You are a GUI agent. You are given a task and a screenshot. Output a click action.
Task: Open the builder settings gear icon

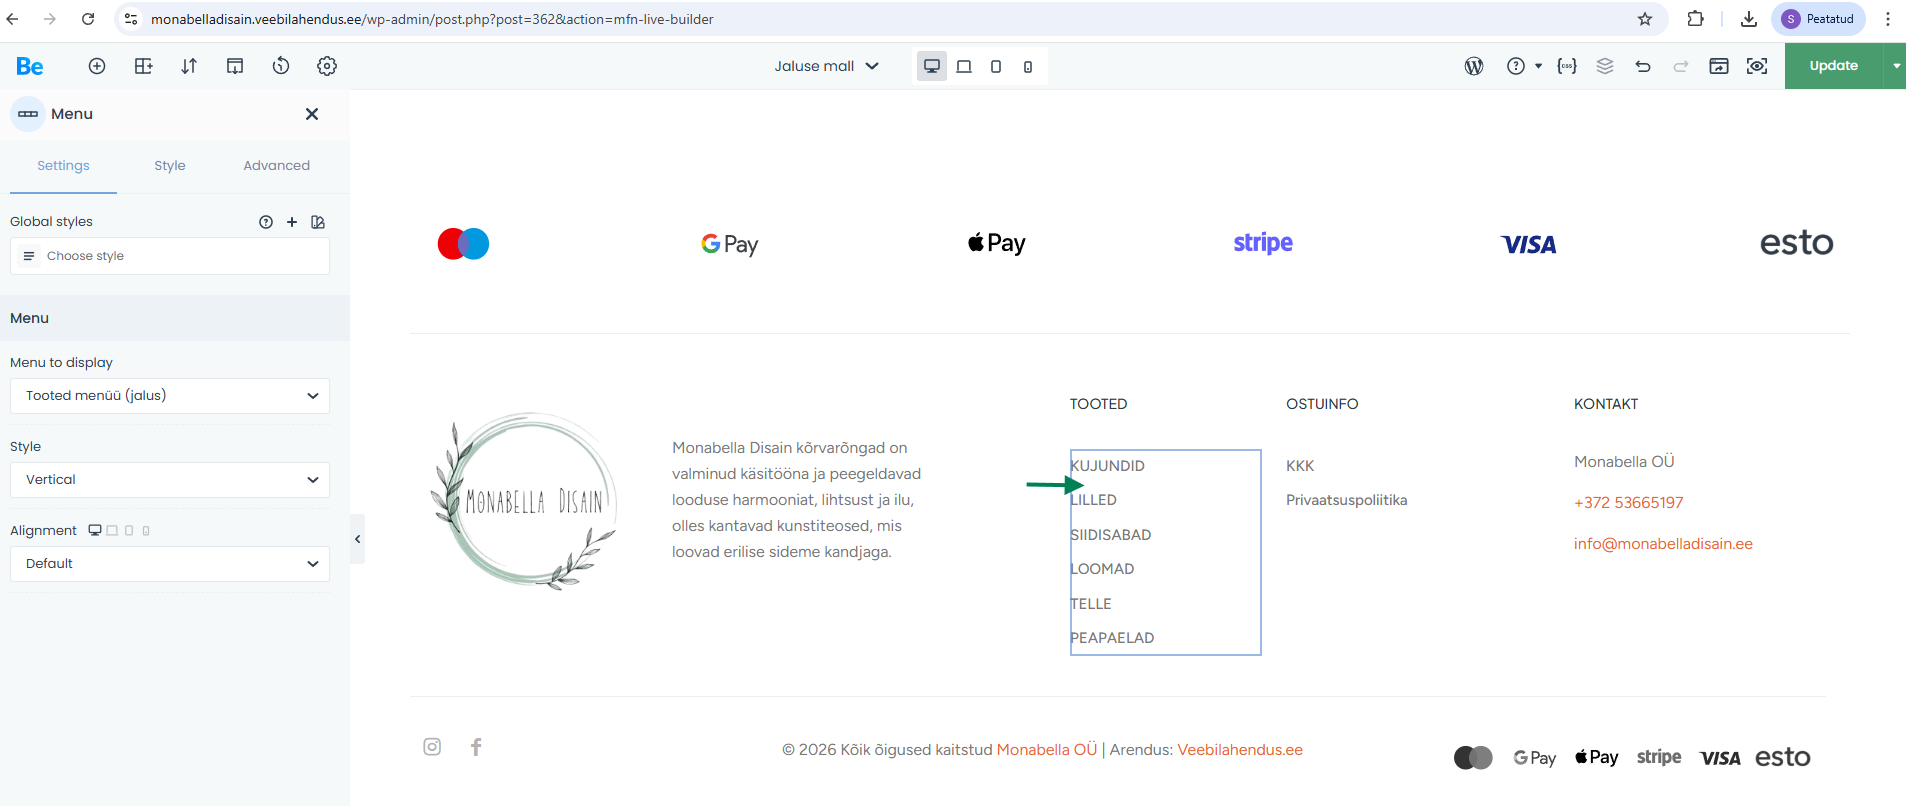pos(327,66)
